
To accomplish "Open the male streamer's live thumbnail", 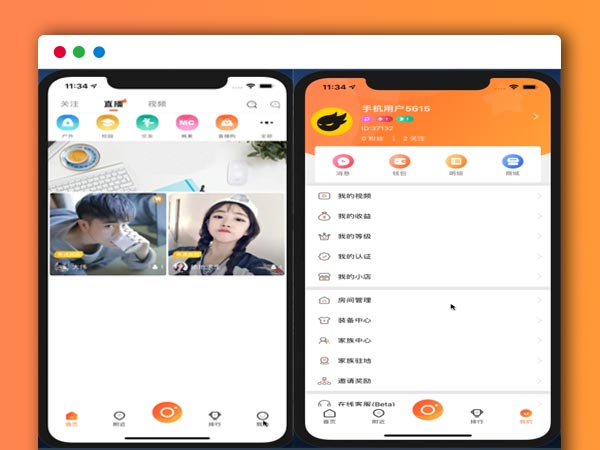I will 107,234.
